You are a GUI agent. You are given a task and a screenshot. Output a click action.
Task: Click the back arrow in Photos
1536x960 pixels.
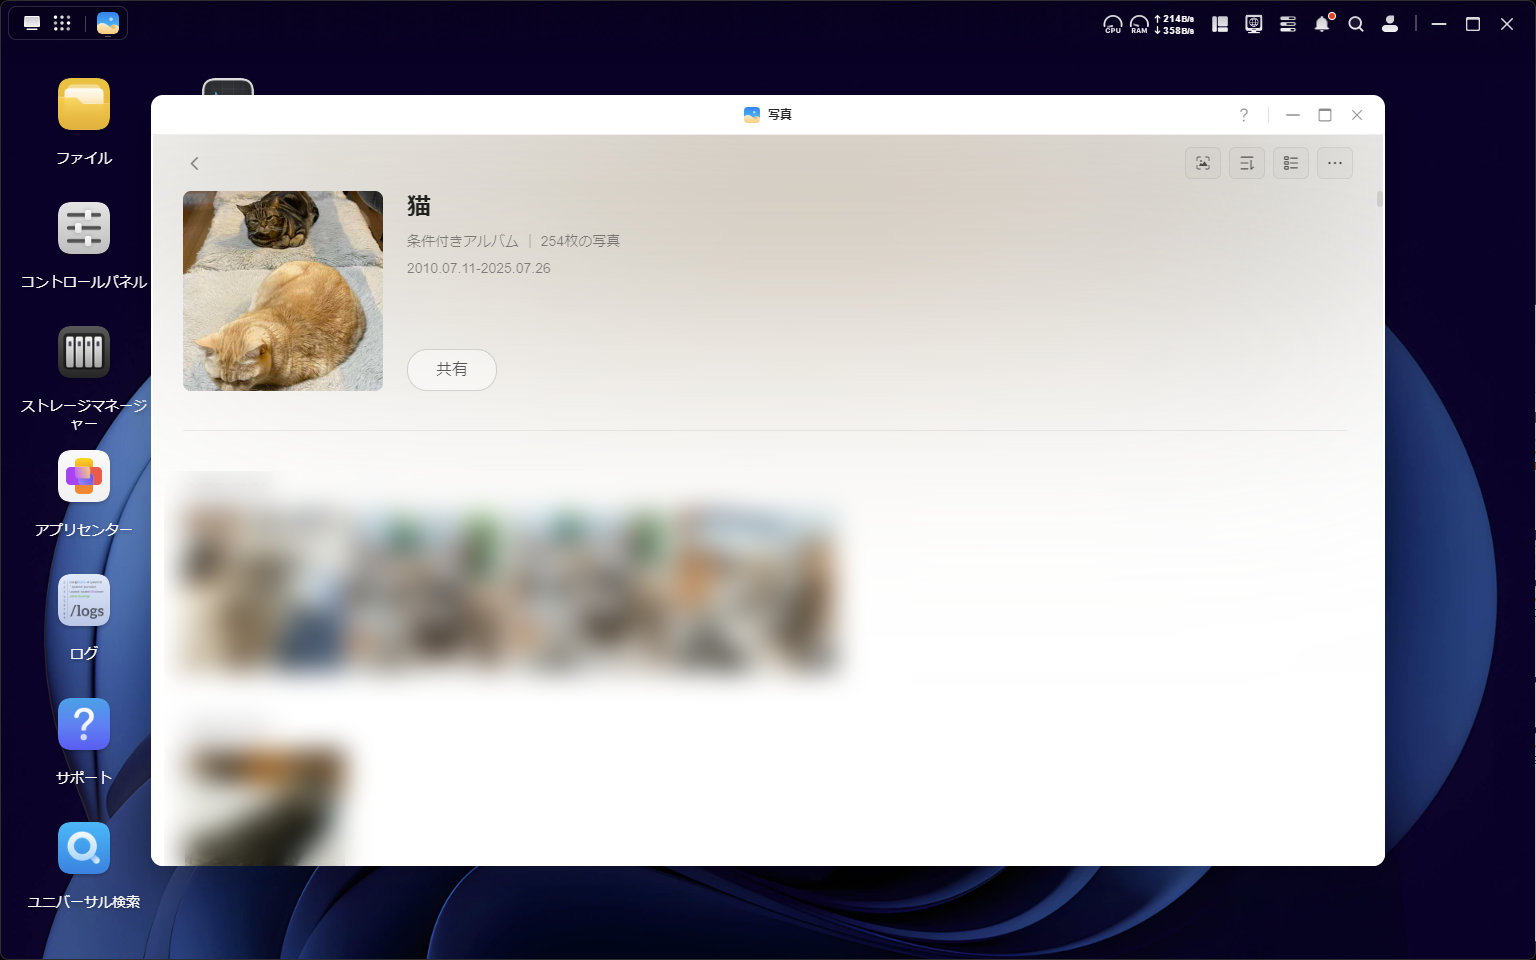click(195, 163)
